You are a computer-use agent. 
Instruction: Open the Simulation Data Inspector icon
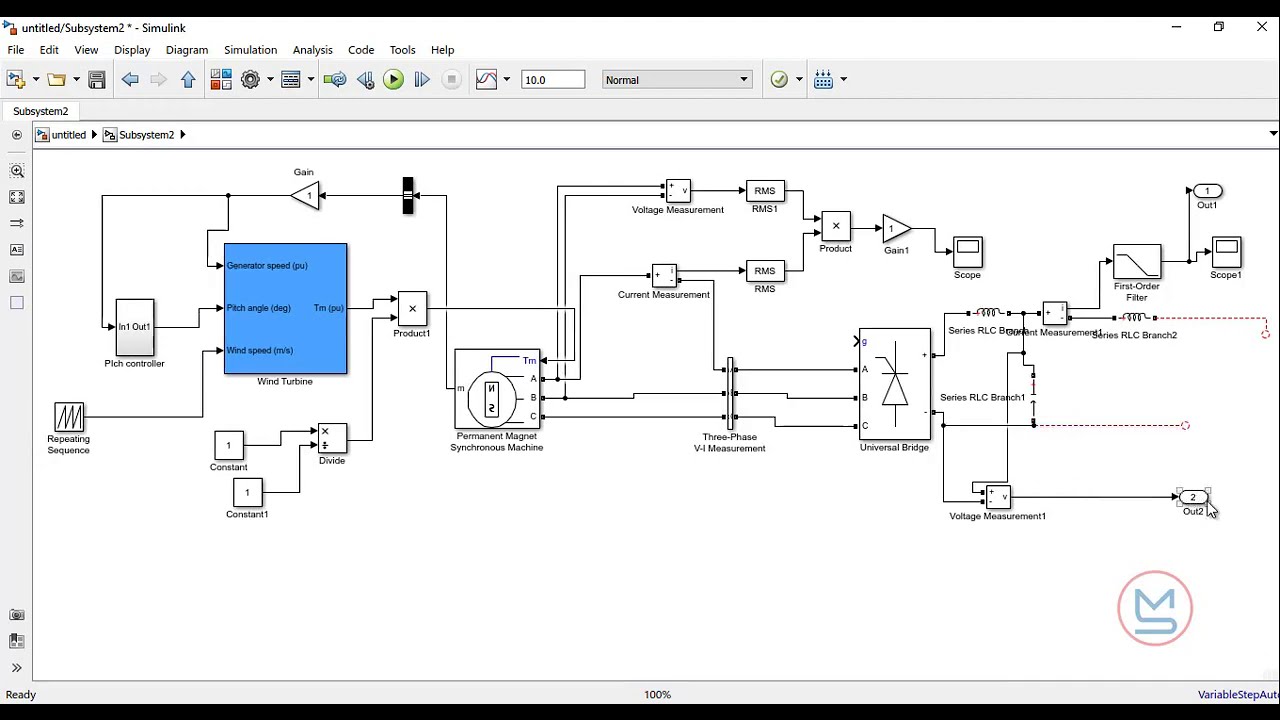(487, 80)
